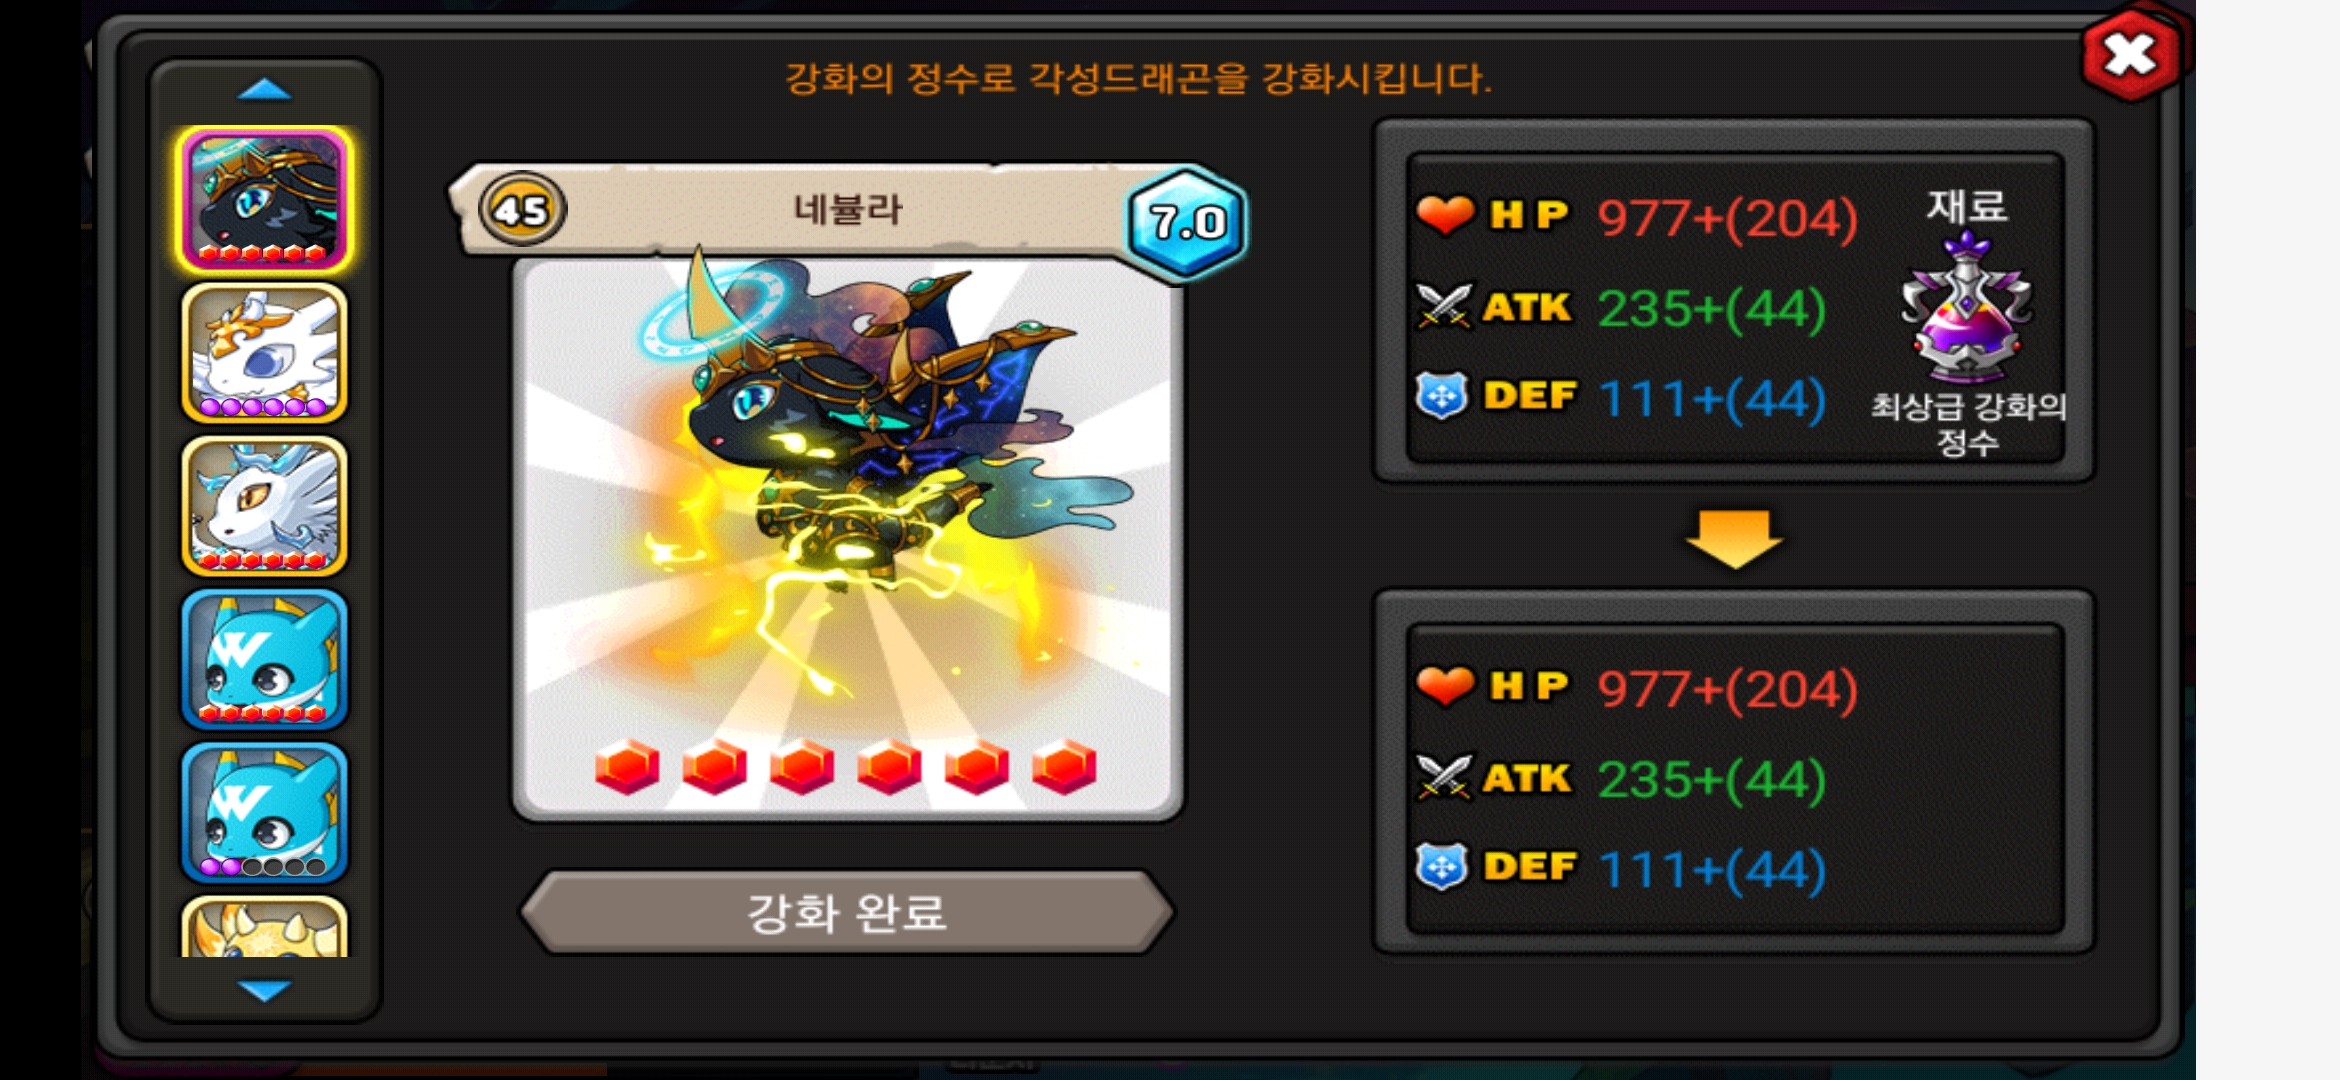Select the white winged dragon with red gems
Image resolution: width=2340 pixels, height=1080 pixels.
point(264,506)
